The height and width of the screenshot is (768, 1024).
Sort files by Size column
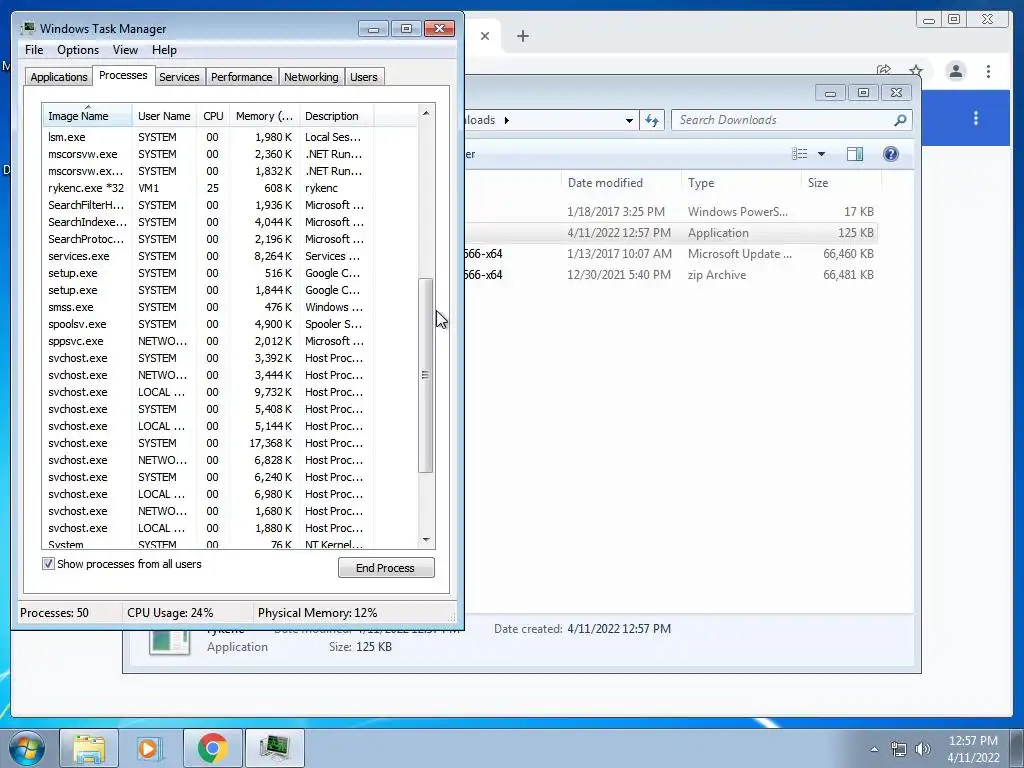[x=841, y=183]
